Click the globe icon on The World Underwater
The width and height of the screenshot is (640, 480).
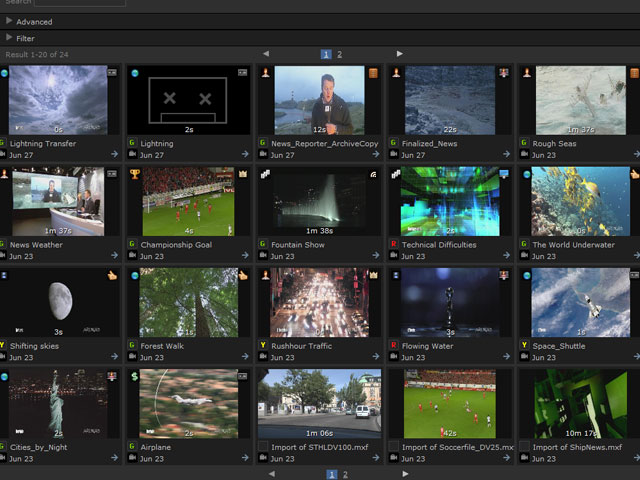click(527, 174)
